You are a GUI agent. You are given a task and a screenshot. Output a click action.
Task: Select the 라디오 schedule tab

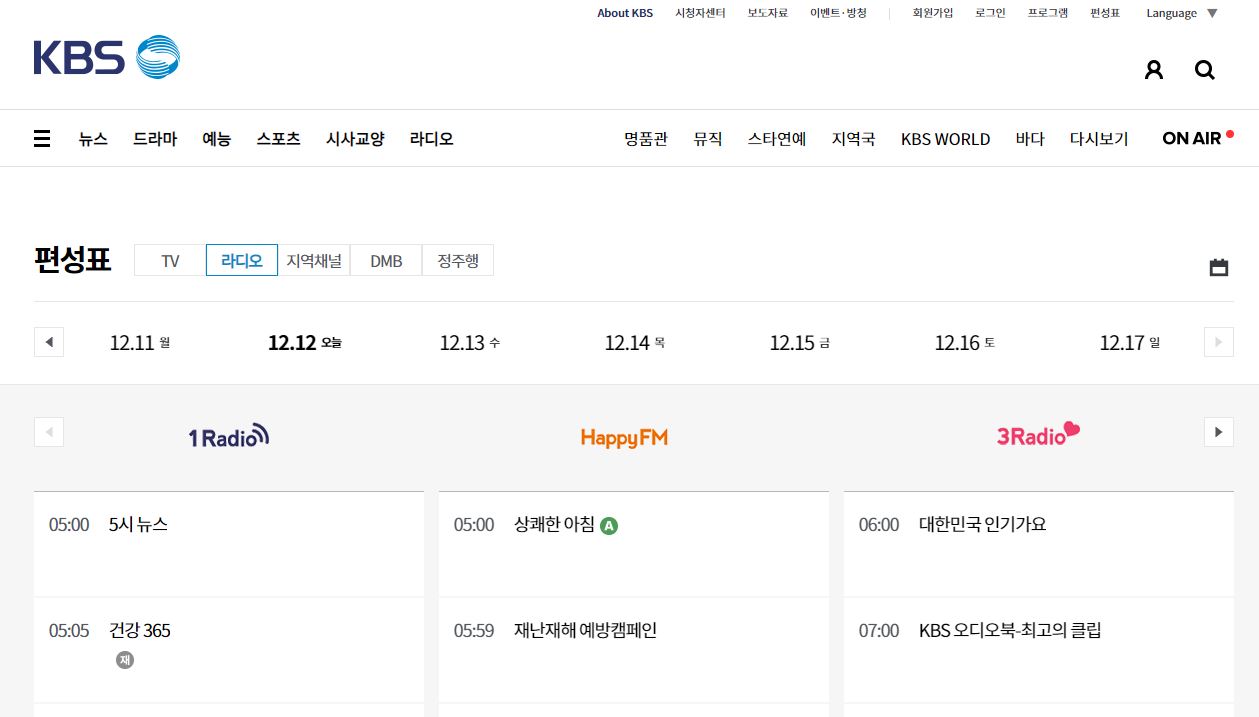[x=242, y=260]
